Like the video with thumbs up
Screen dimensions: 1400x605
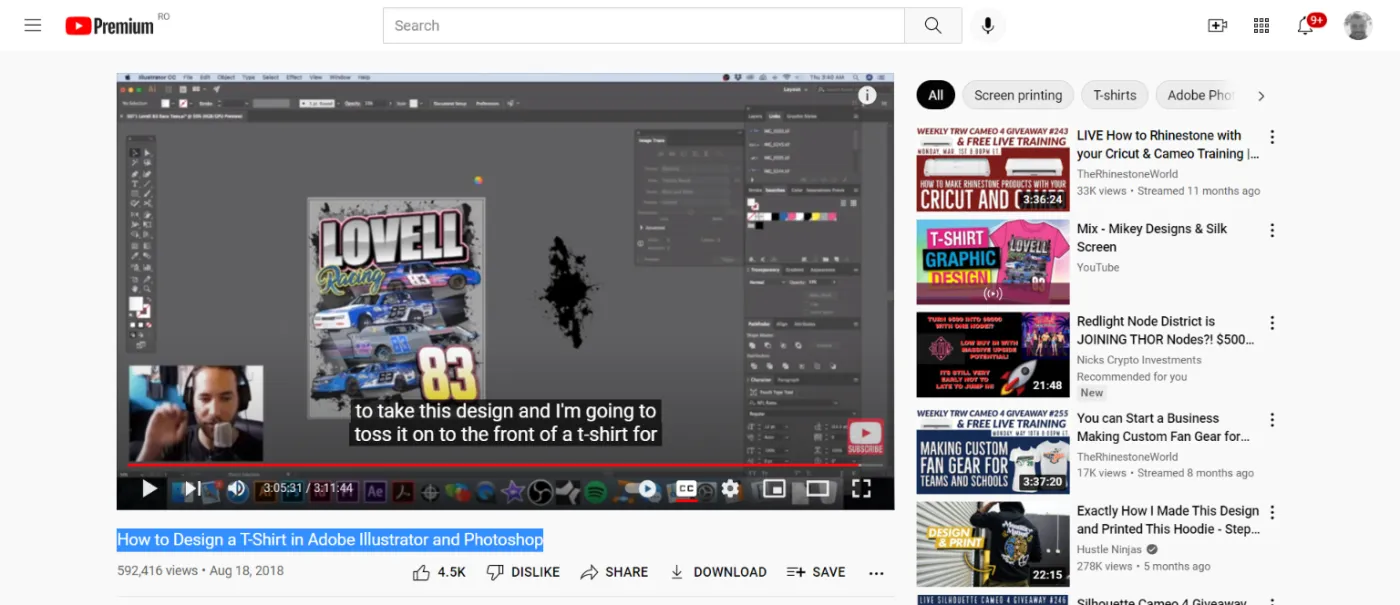(x=439, y=572)
